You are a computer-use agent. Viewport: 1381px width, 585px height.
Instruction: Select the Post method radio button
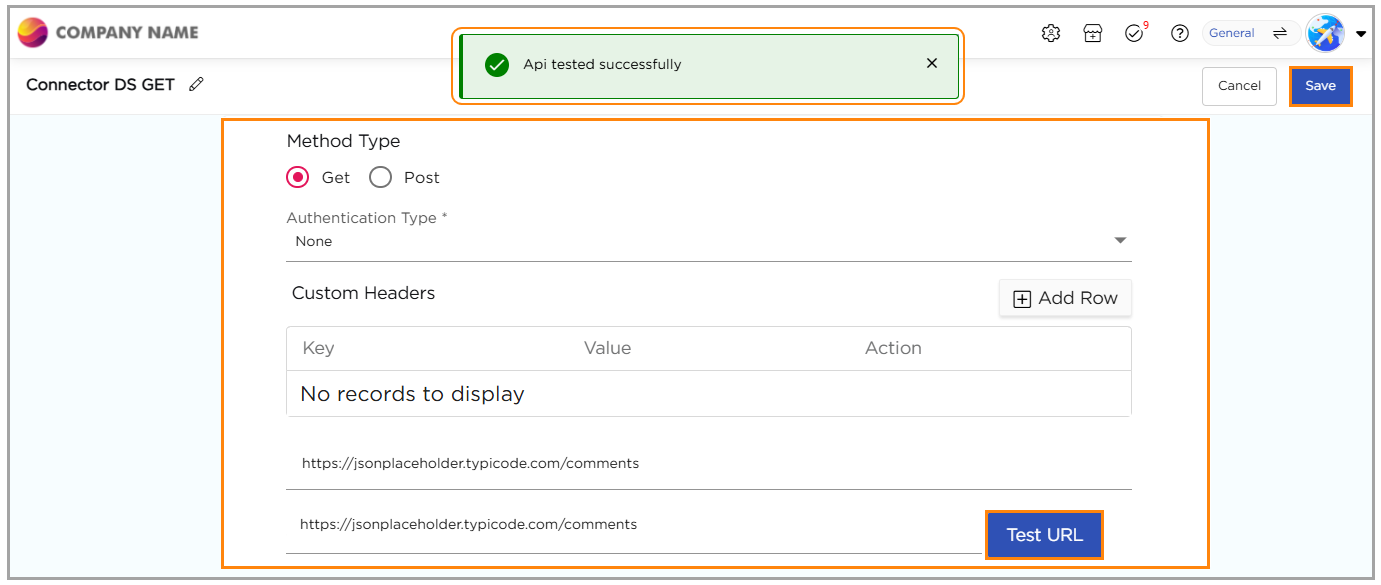coord(380,178)
